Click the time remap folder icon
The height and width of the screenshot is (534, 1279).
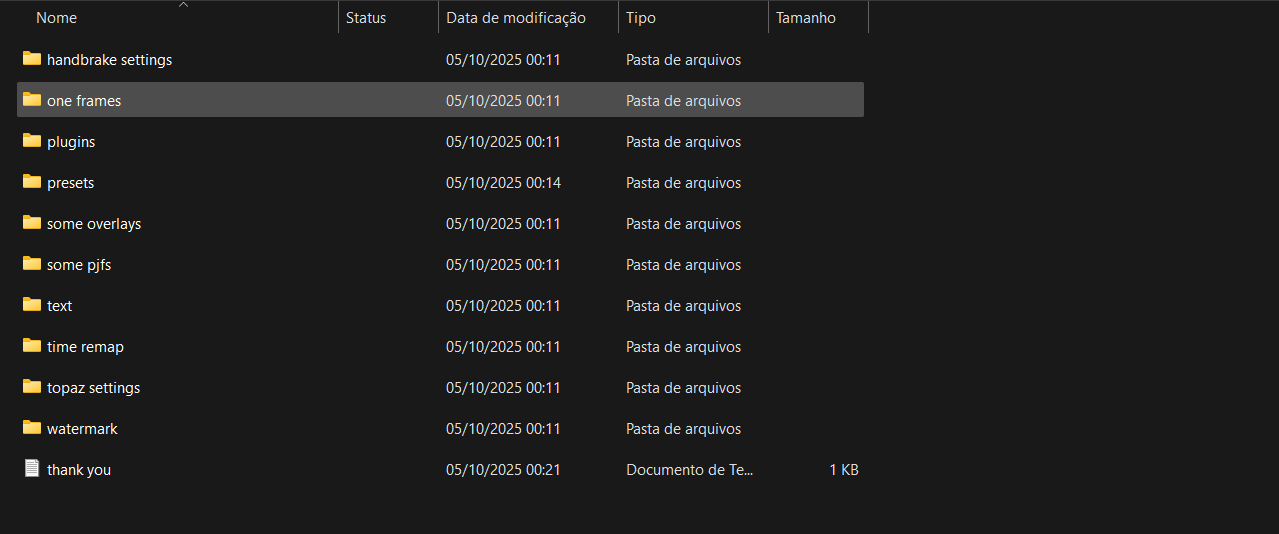coord(32,346)
